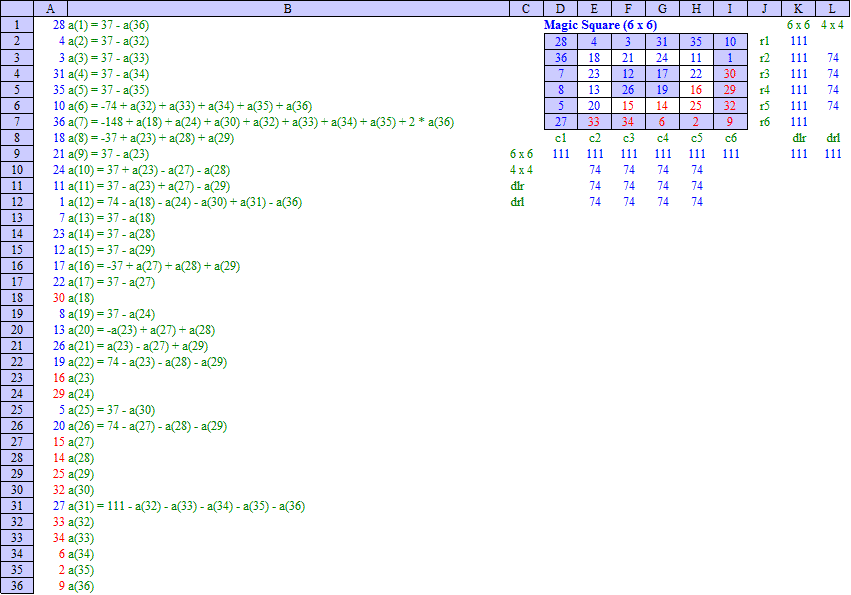Click magic square cell with 17
This screenshot has width=851, height=595.
[662, 74]
